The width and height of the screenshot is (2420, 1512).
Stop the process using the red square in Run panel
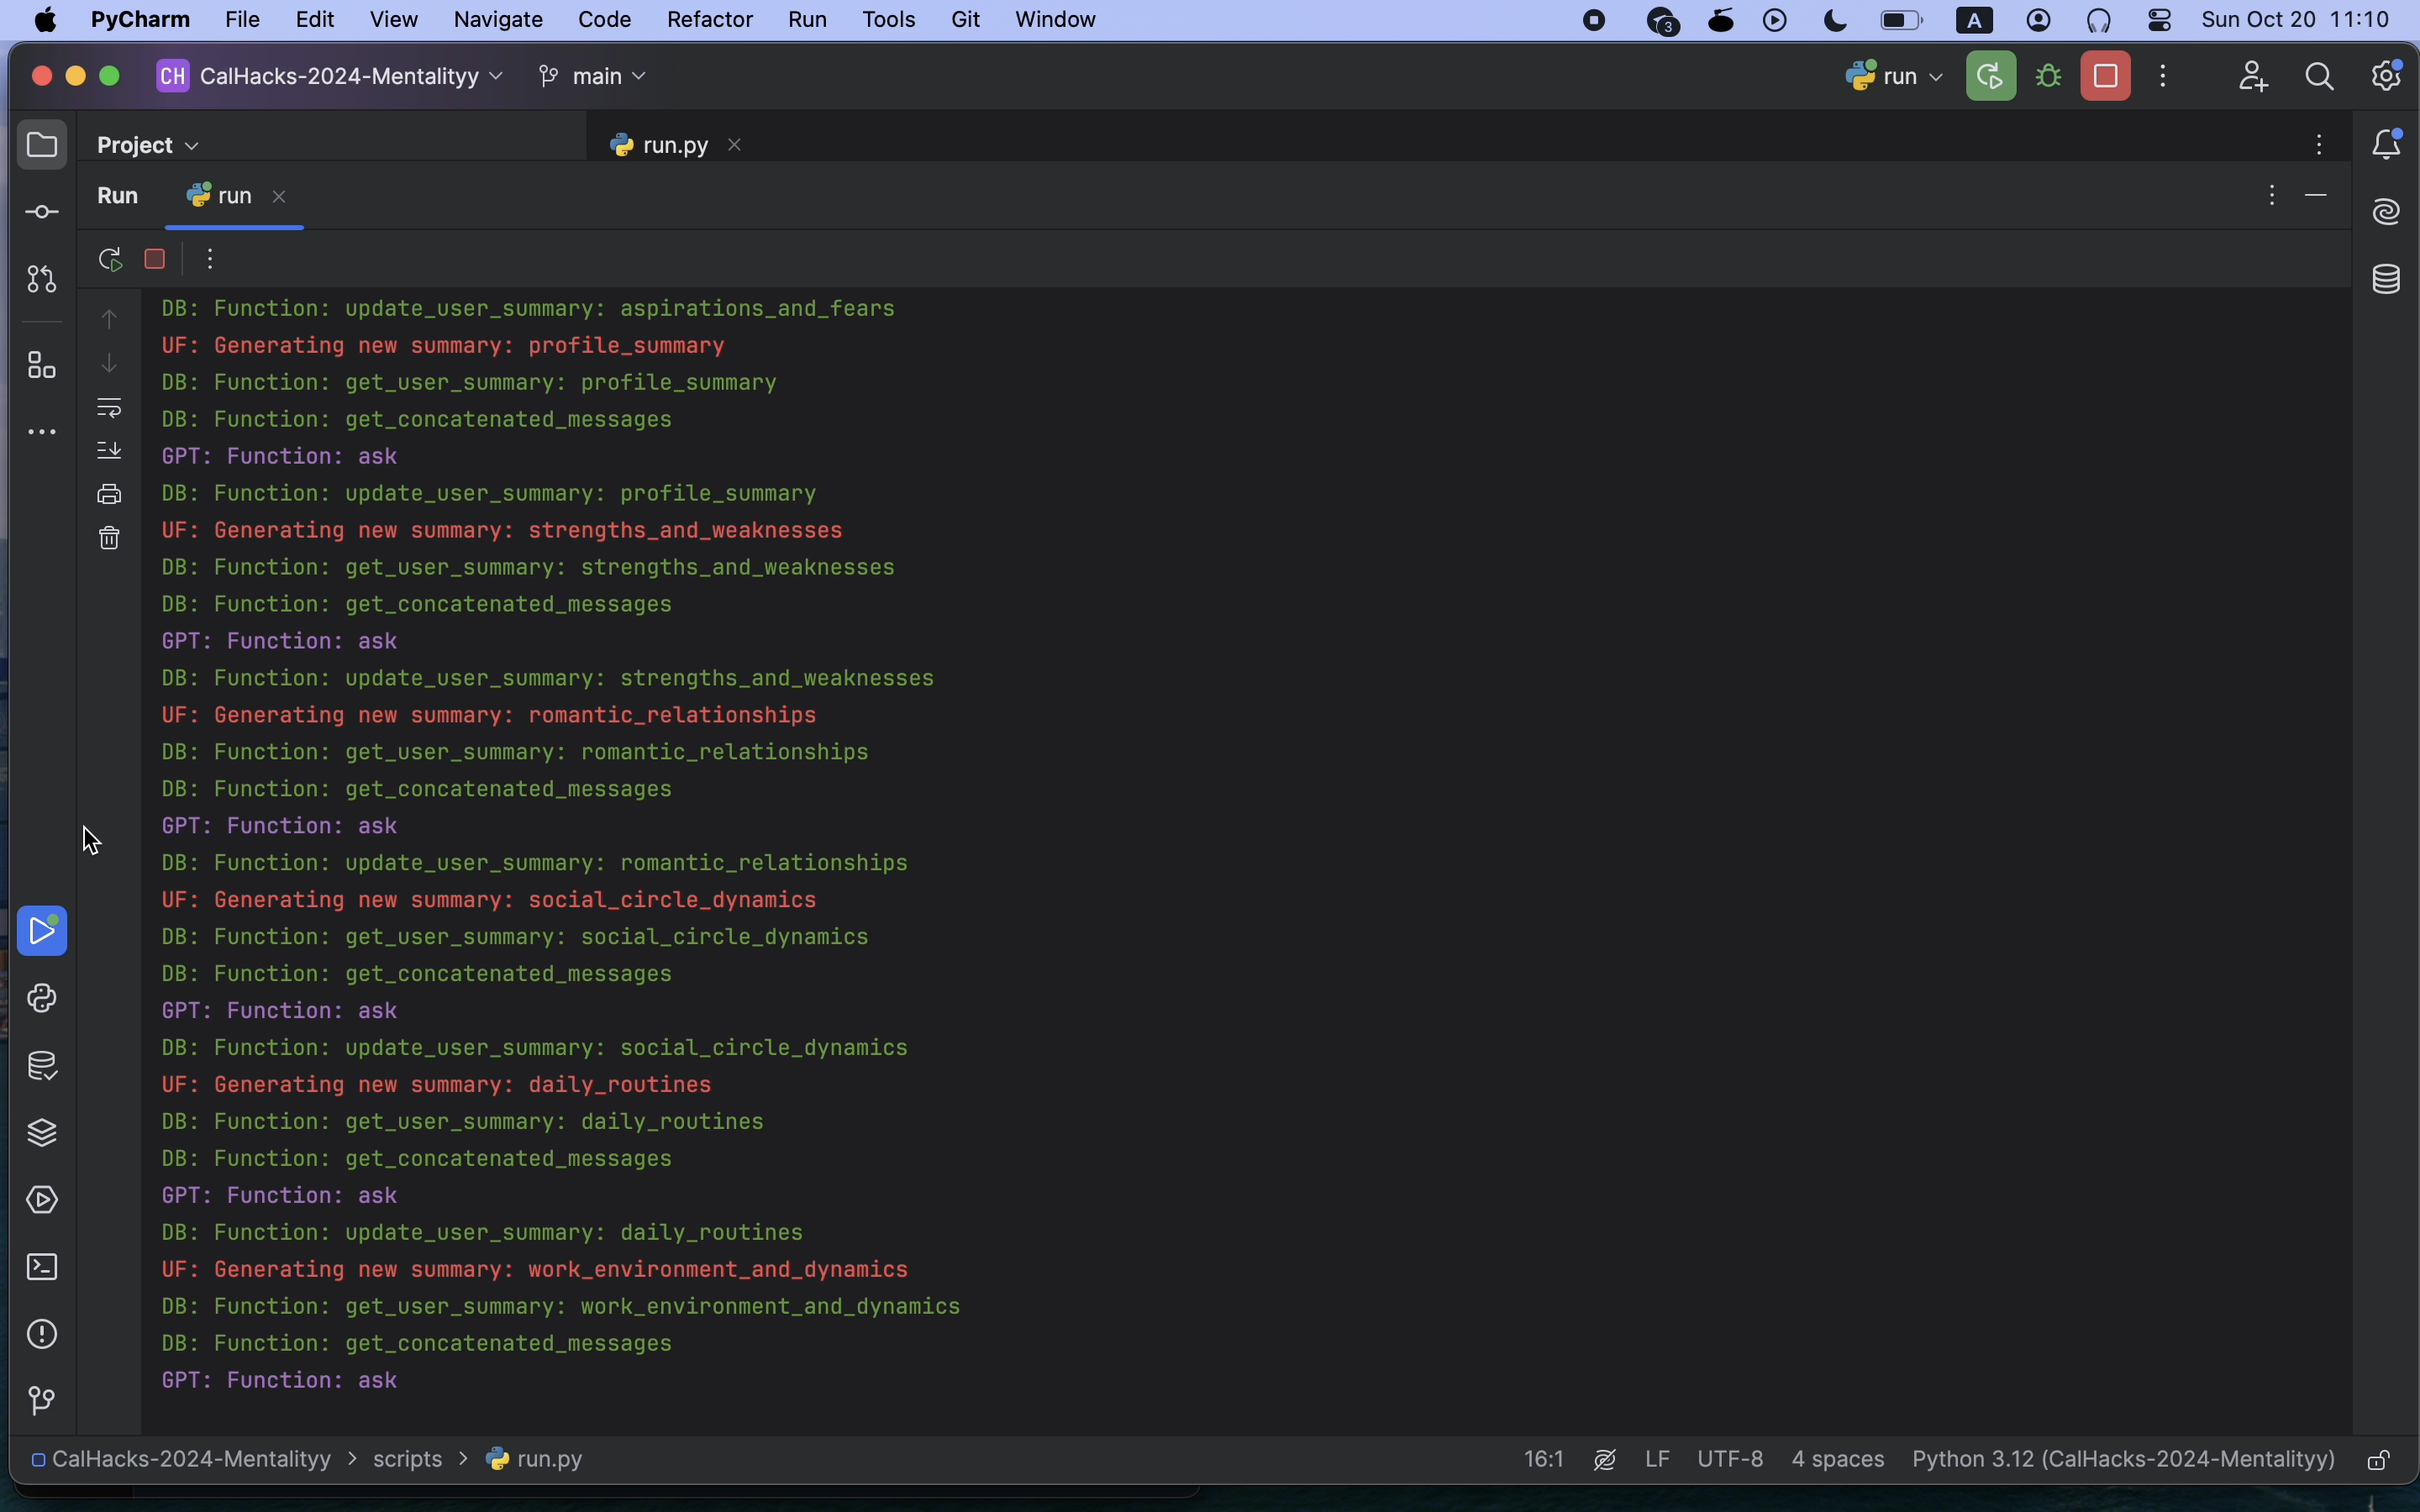[x=155, y=260]
